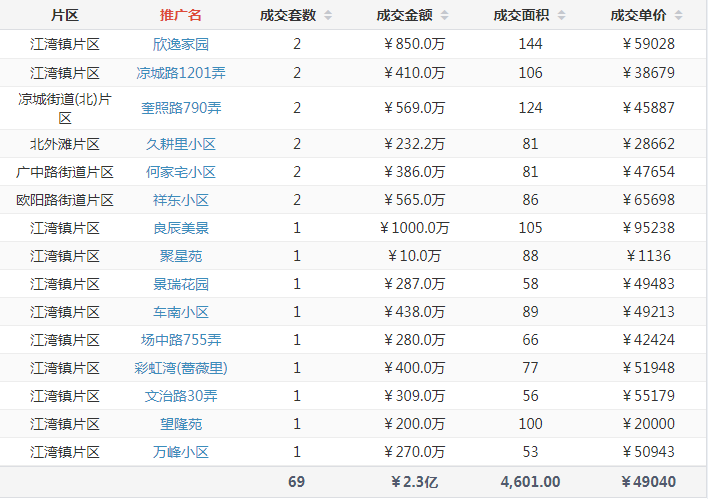This screenshot has height=499, width=708.
Task: Select the unit price ¥28662
Action: 648,144
